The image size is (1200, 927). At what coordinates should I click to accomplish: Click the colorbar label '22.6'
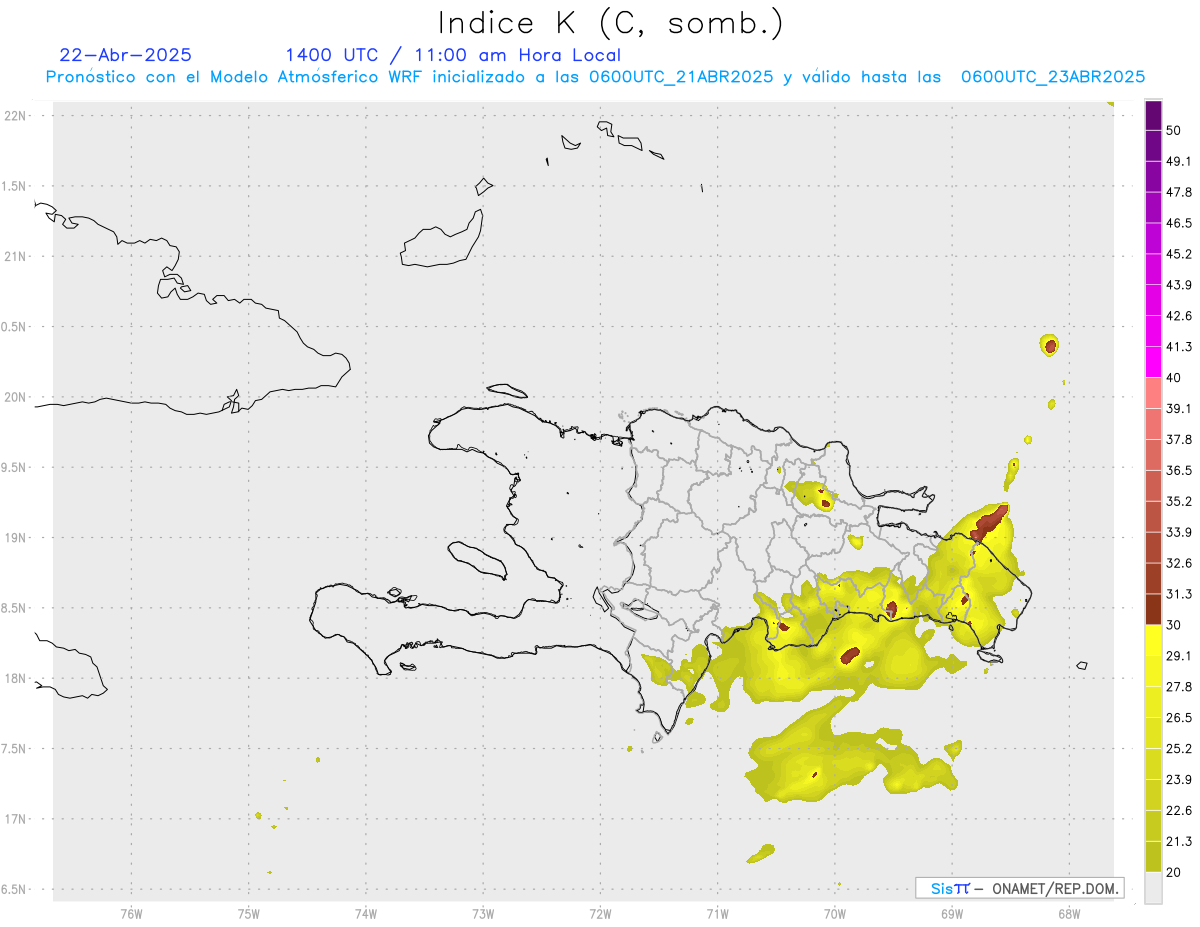pos(1179,811)
